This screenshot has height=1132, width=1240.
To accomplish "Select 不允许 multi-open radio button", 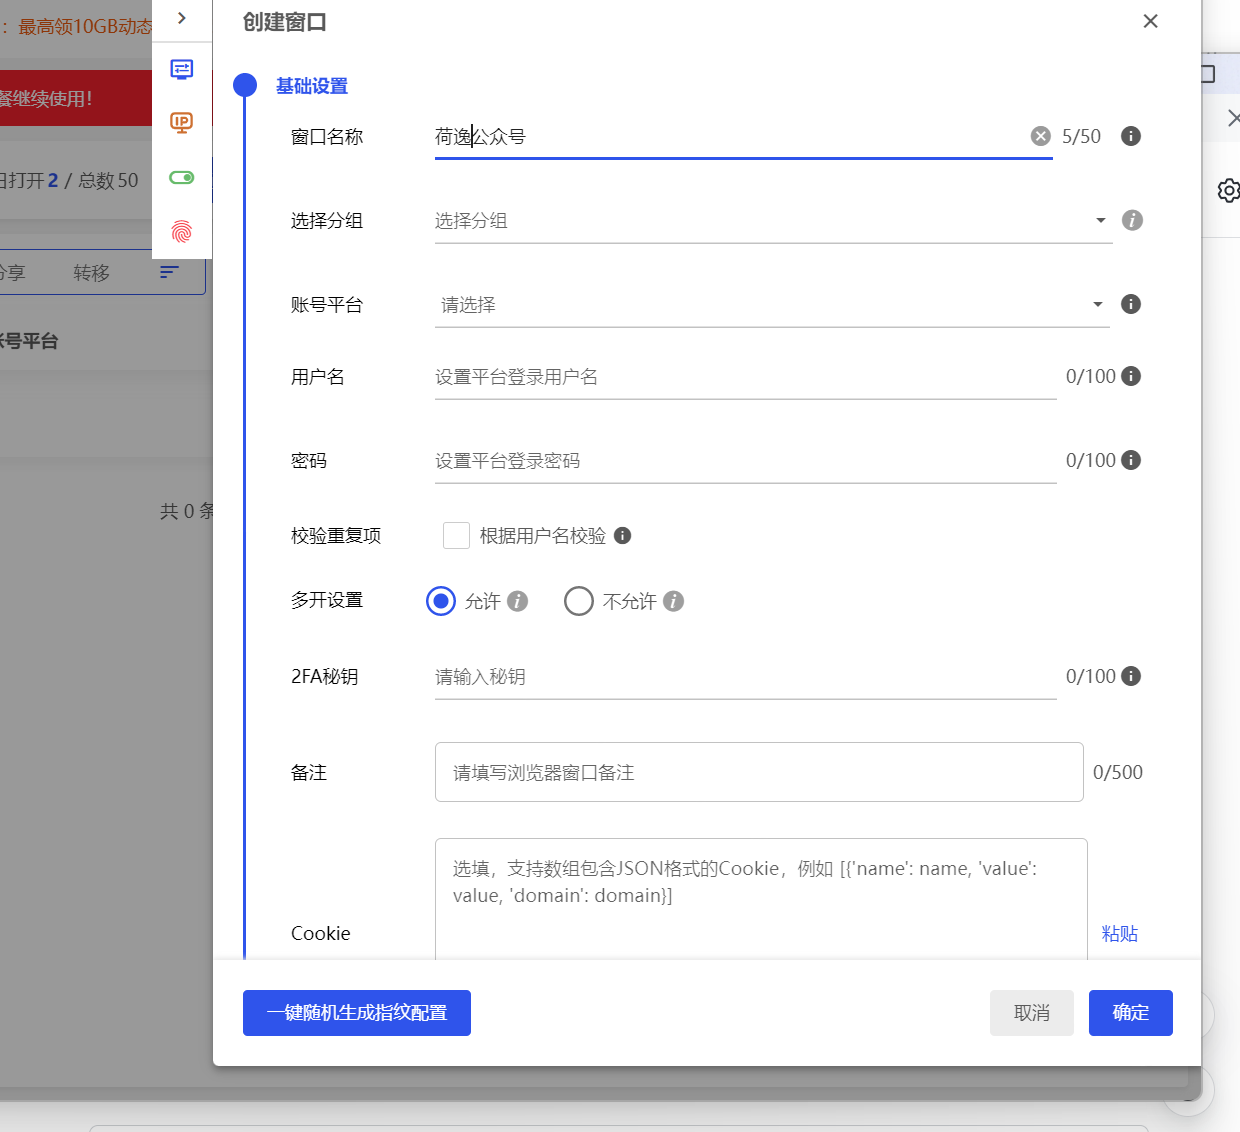I will [x=579, y=601].
